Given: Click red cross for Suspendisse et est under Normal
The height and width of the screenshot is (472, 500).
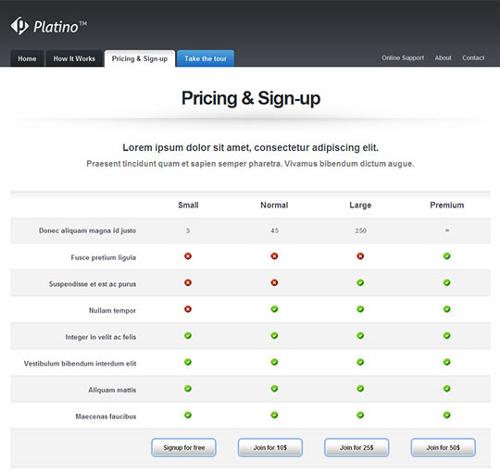Looking at the screenshot, I should (x=274, y=283).
